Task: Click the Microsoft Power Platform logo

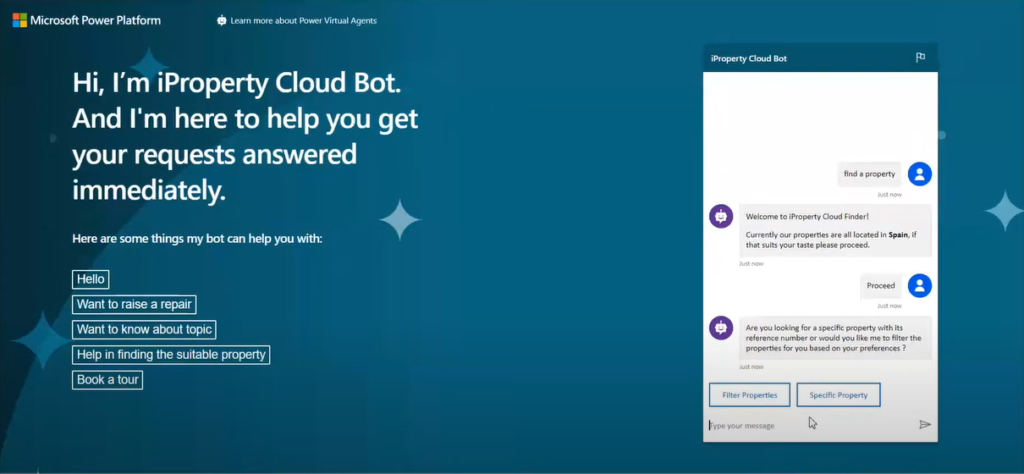Action: point(86,20)
